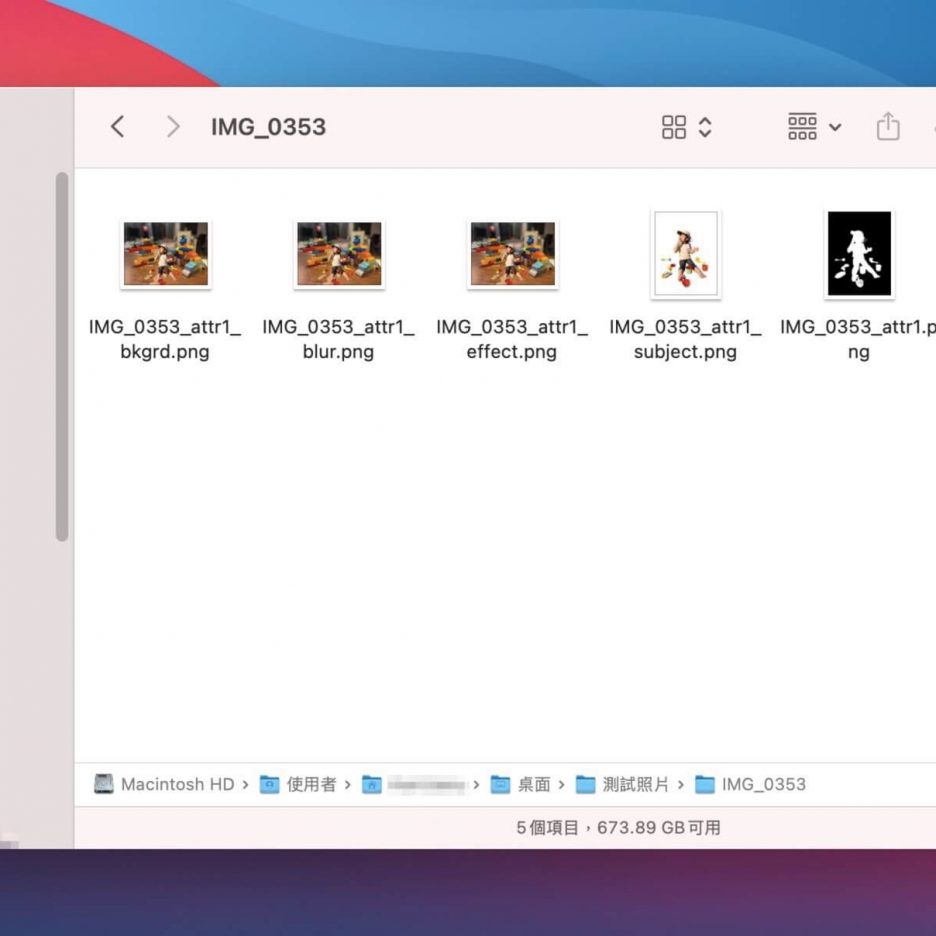This screenshot has height=936, width=936.
Task: Click the forward navigation arrow
Action: tap(173, 127)
